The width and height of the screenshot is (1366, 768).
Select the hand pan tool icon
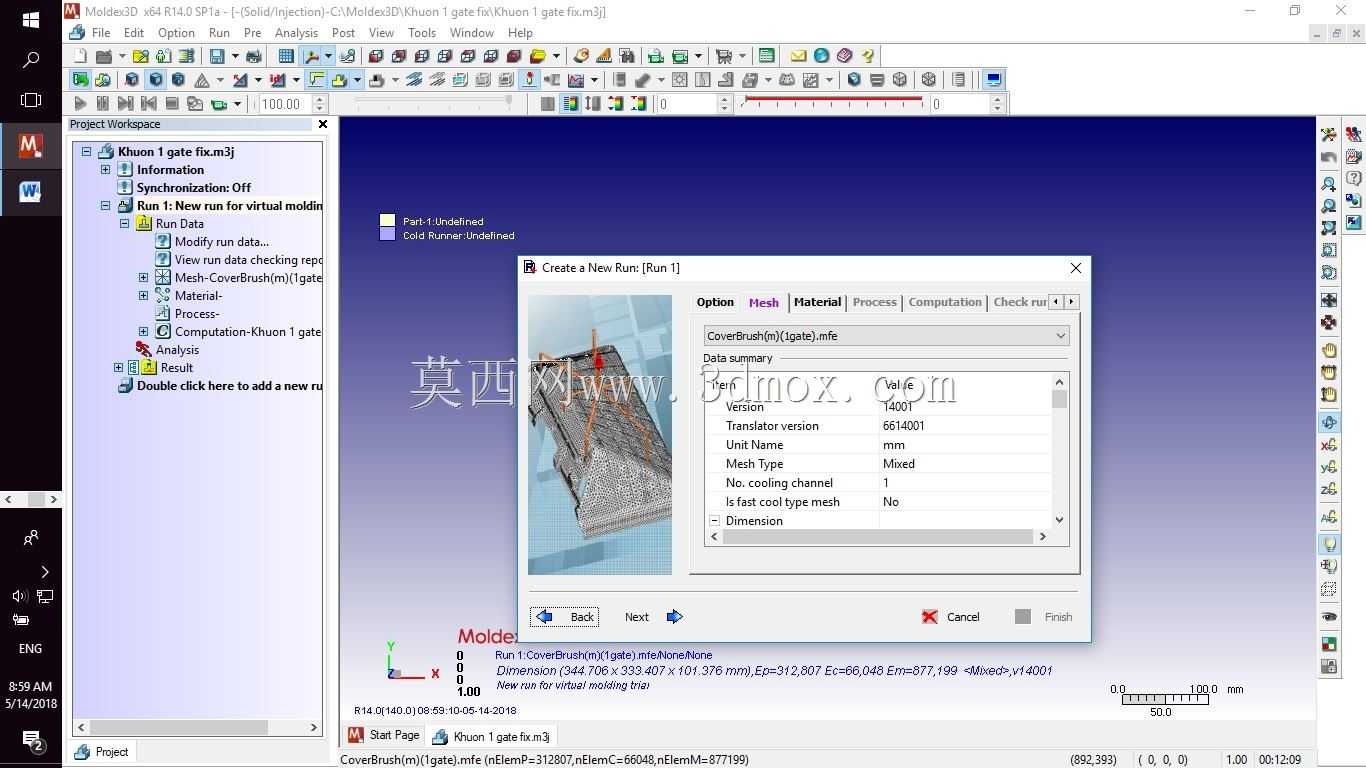tap(1329, 350)
